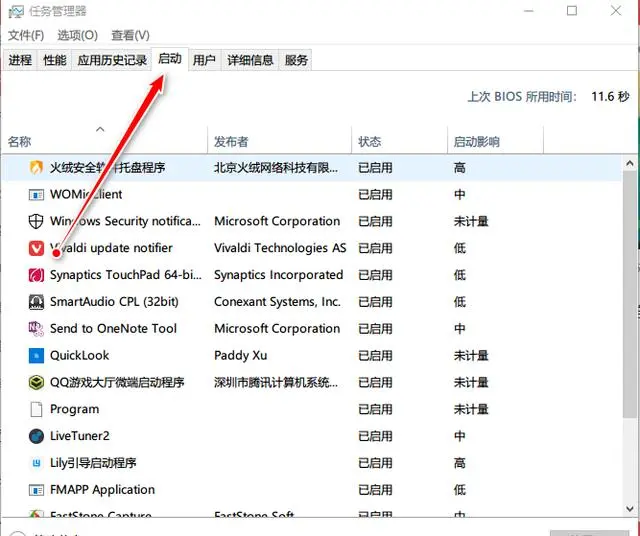Click 低 impact in SmartAudio CPL row
The width and height of the screenshot is (640, 536).
point(460,302)
